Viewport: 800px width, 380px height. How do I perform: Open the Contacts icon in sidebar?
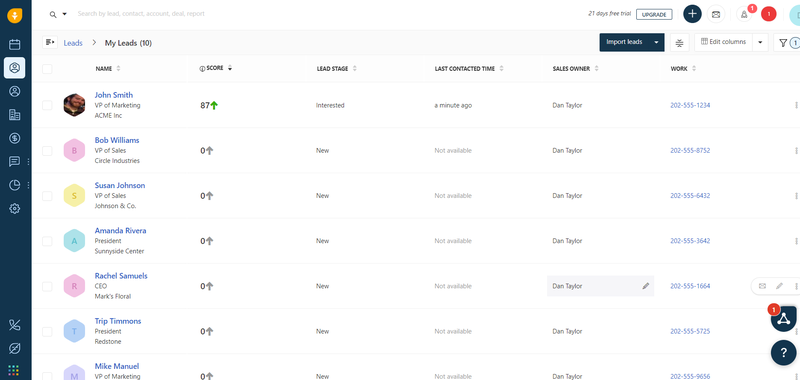[x=15, y=91]
